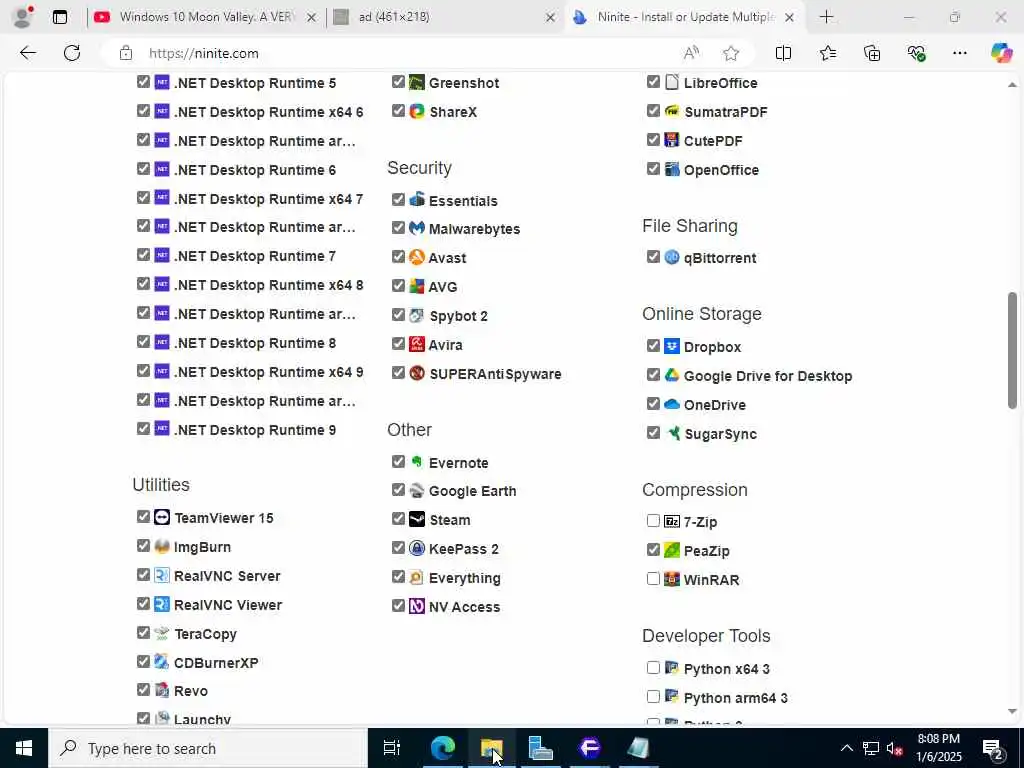Uncheck the Everything checkbox
The width and height of the screenshot is (1024, 768).
(x=398, y=577)
